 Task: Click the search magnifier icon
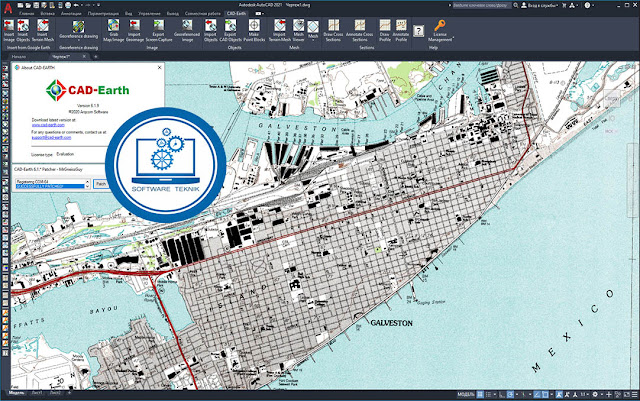pyautogui.click(x=516, y=5)
